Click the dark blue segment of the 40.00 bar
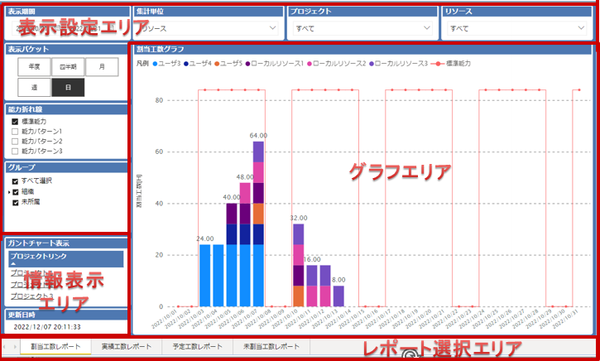 tap(232, 234)
